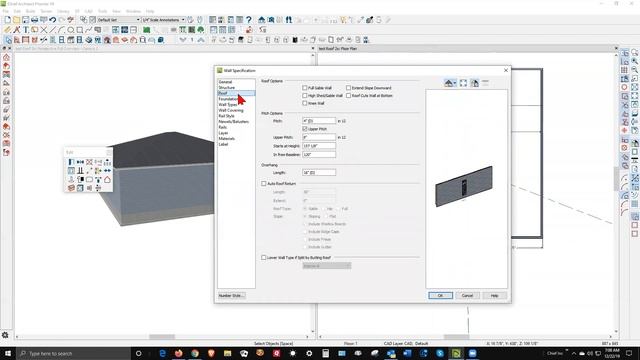The width and height of the screenshot is (640, 360).
Task: Click the magnifier zoom icon in right toolbar
Action: pos(635,61)
